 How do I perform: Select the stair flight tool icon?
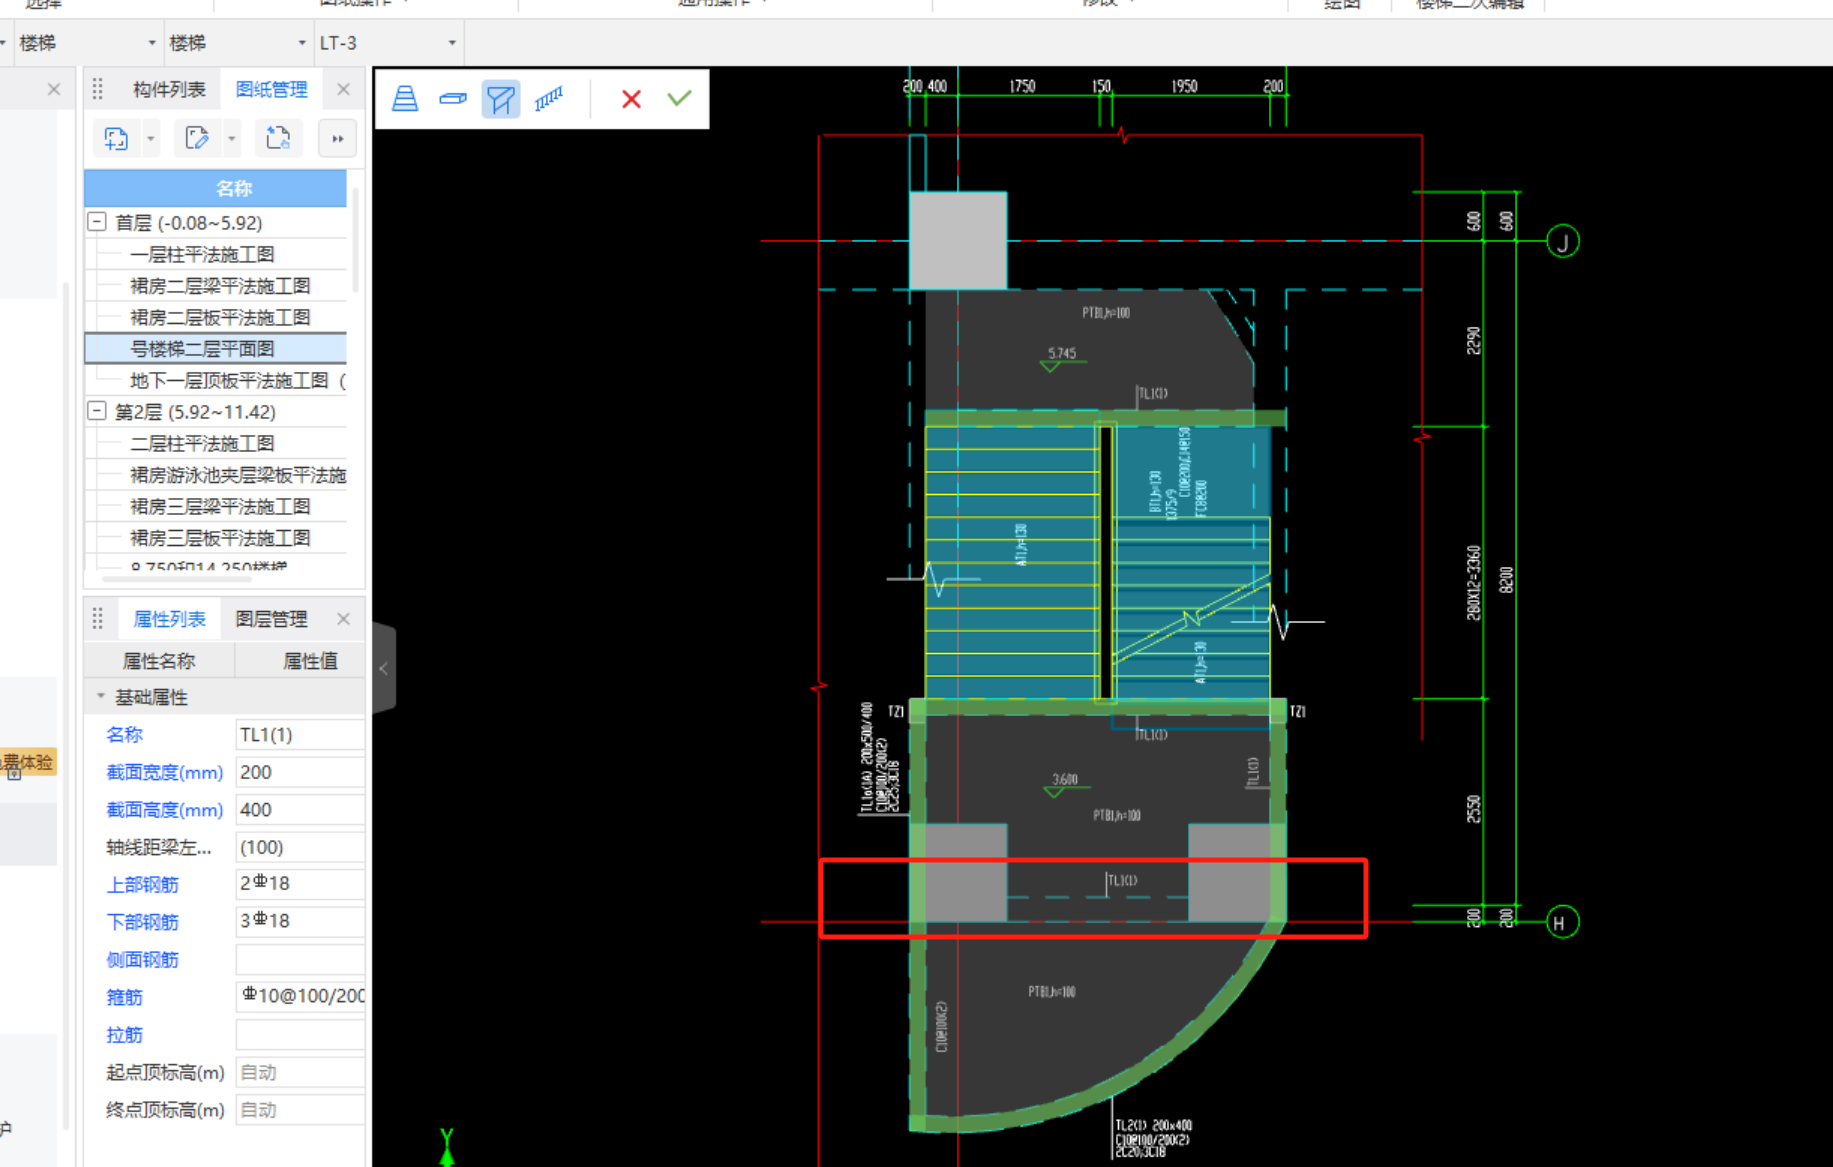tap(405, 98)
